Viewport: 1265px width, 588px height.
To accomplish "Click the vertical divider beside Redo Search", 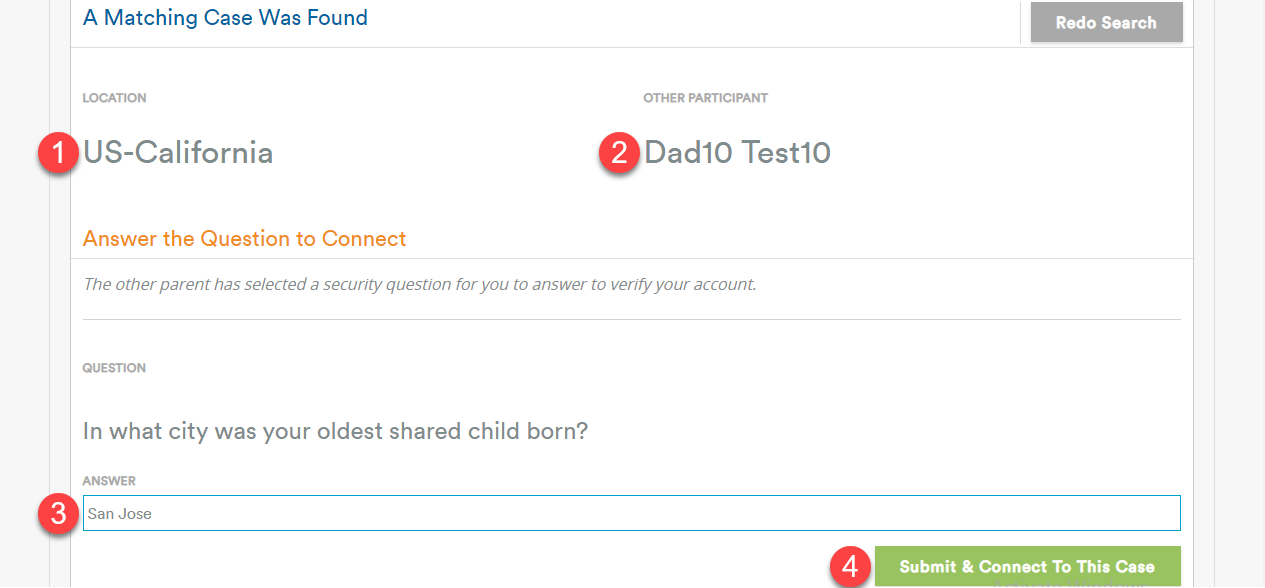I will tap(1020, 22).
